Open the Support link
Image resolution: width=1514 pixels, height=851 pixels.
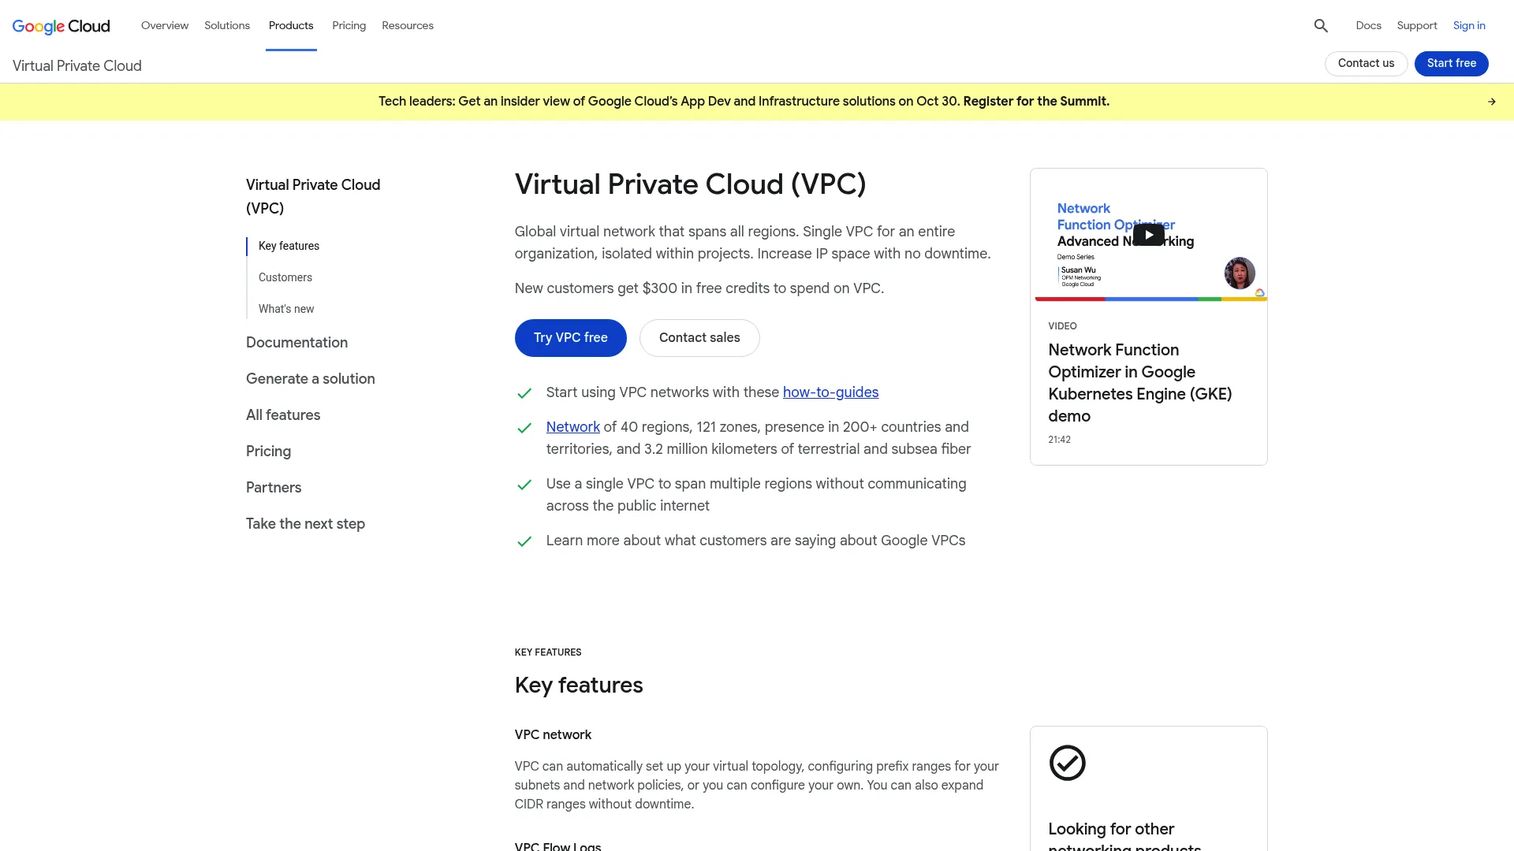(1417, 26)
